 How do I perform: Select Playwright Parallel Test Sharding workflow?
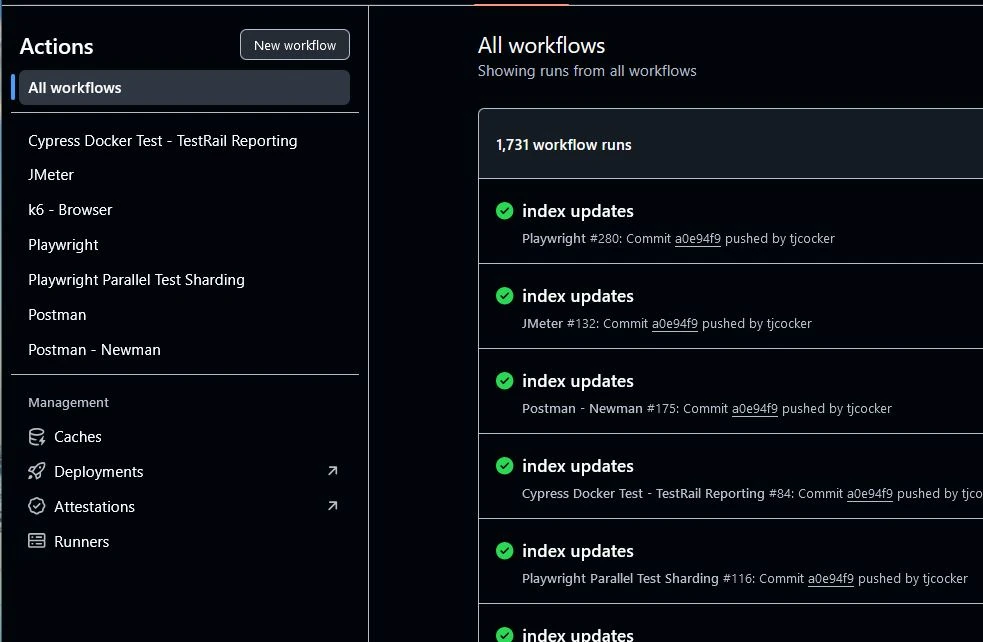pos(136,280)
